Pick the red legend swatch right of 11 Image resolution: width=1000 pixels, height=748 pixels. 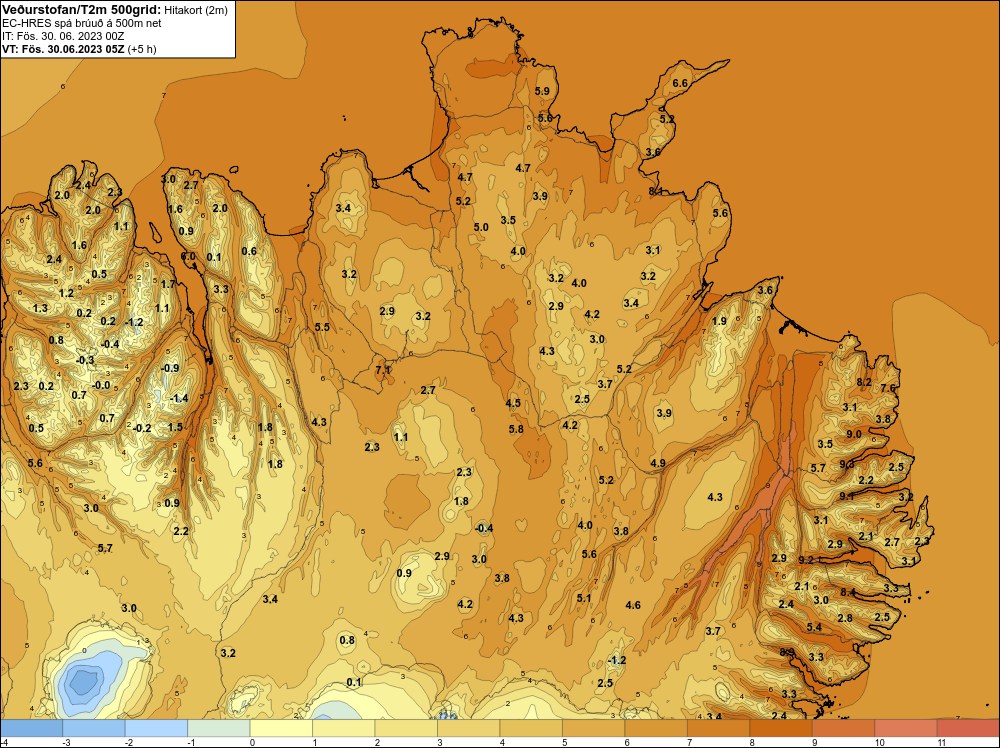(x=968, y=728)
